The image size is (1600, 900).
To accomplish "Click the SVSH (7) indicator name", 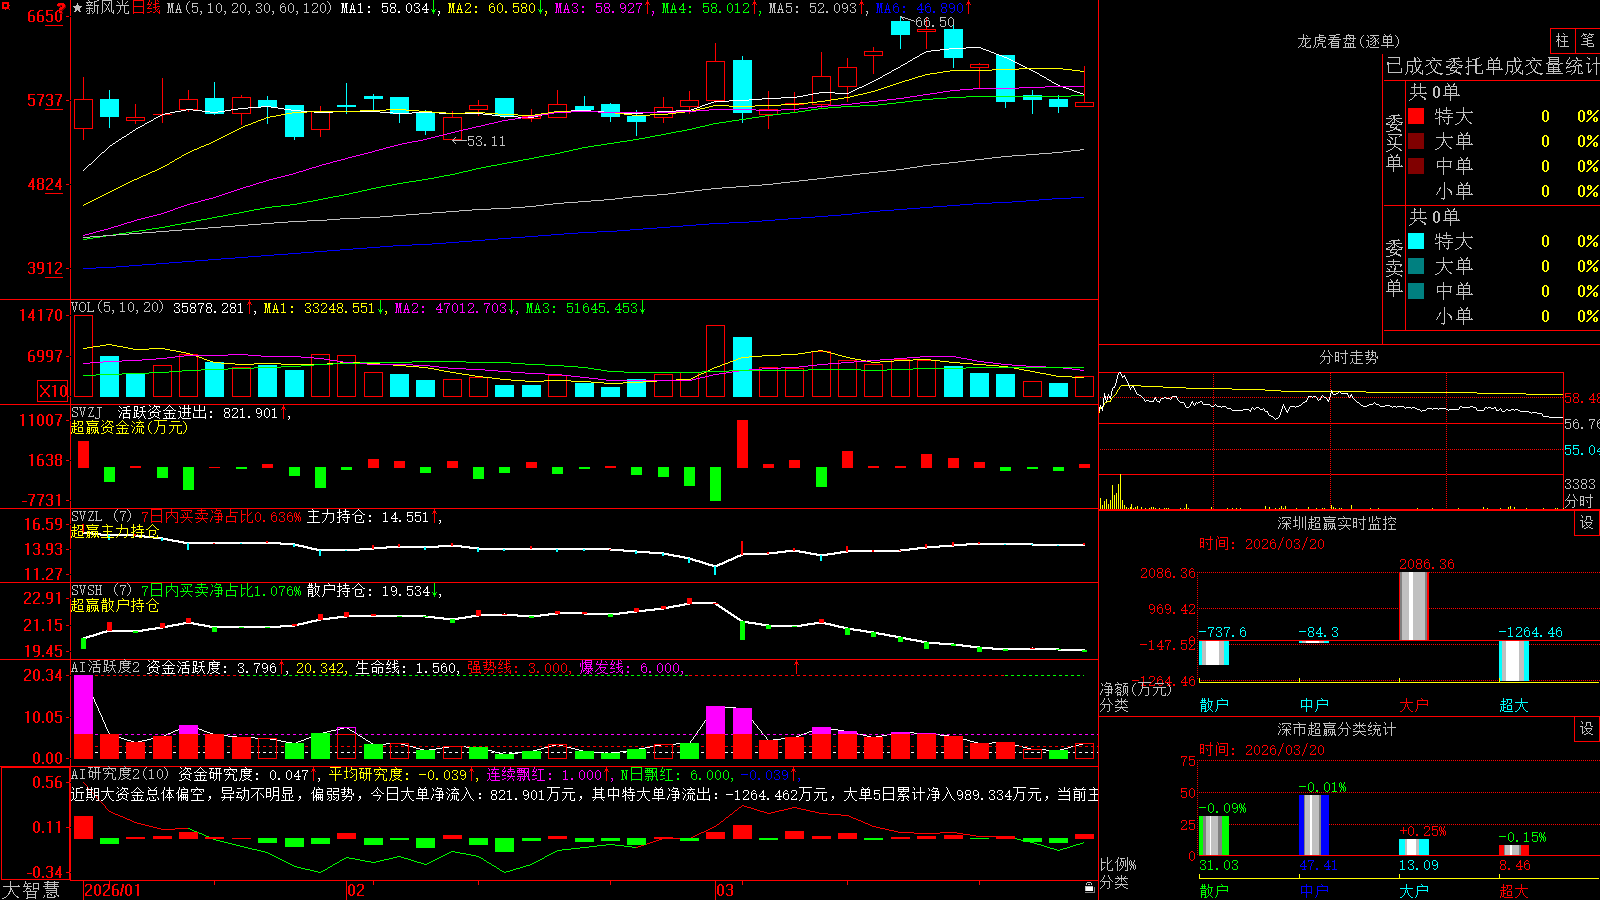I will (101, 591).
